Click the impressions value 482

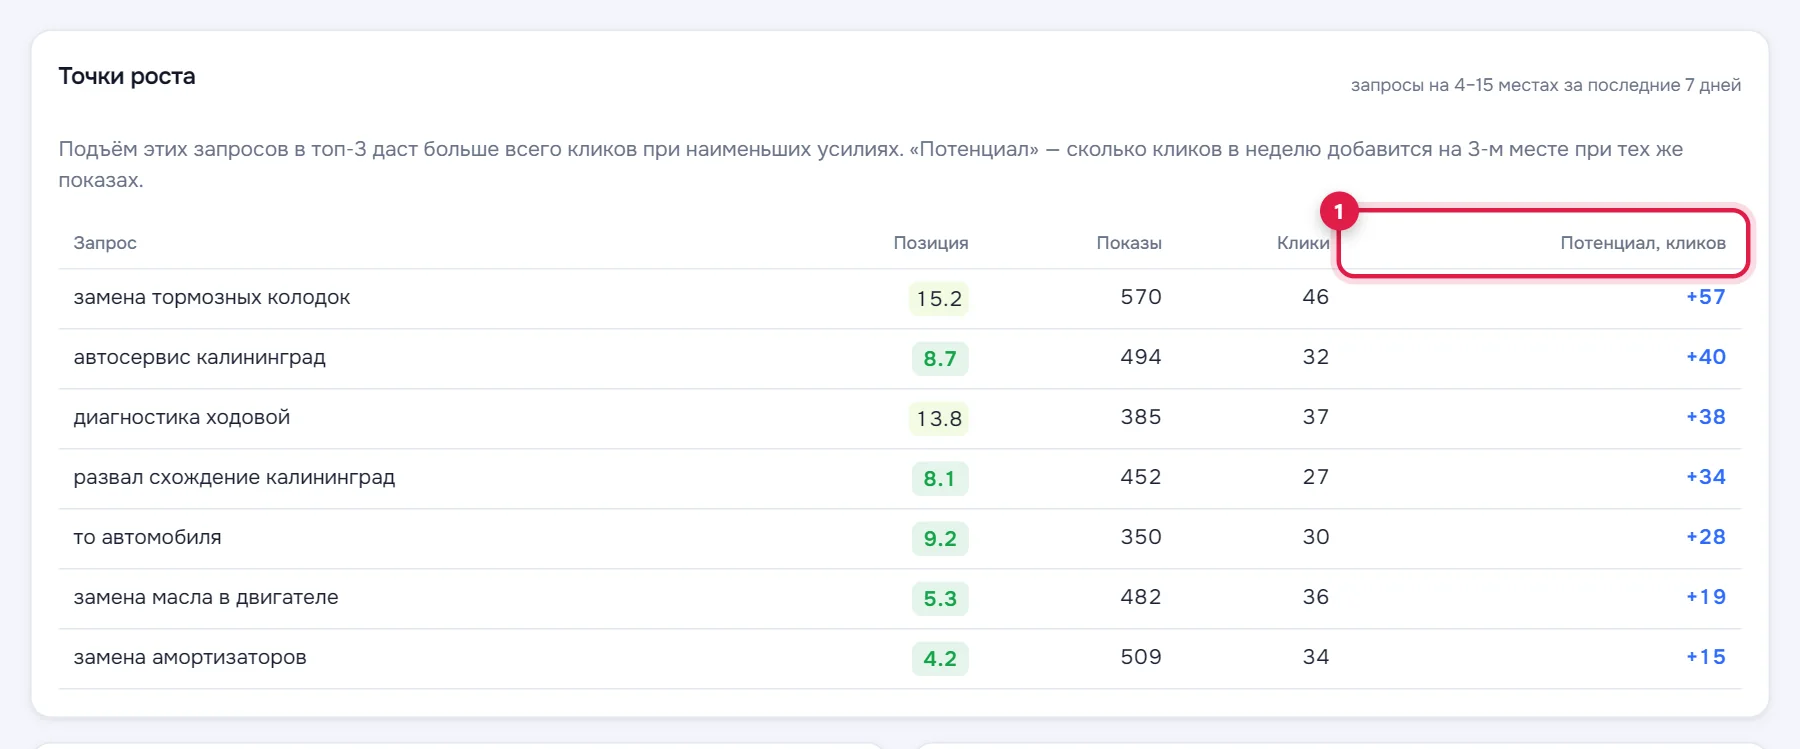coord(1141,597)
